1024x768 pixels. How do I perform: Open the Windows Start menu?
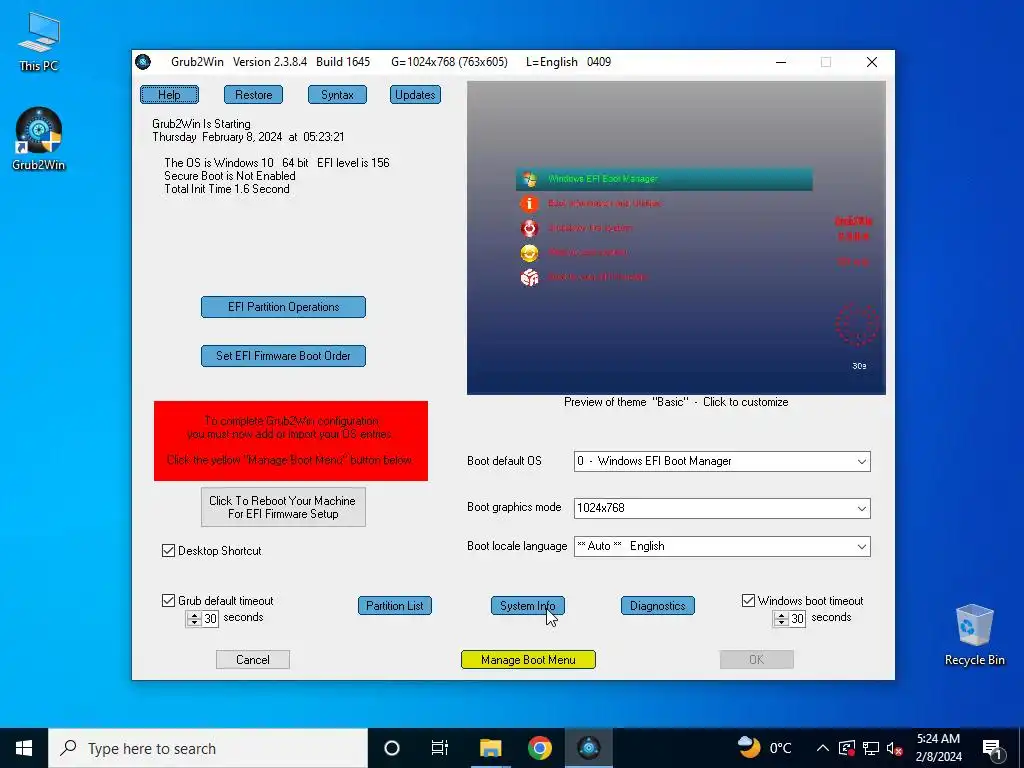pyautogui.click(x=24, y=748)
